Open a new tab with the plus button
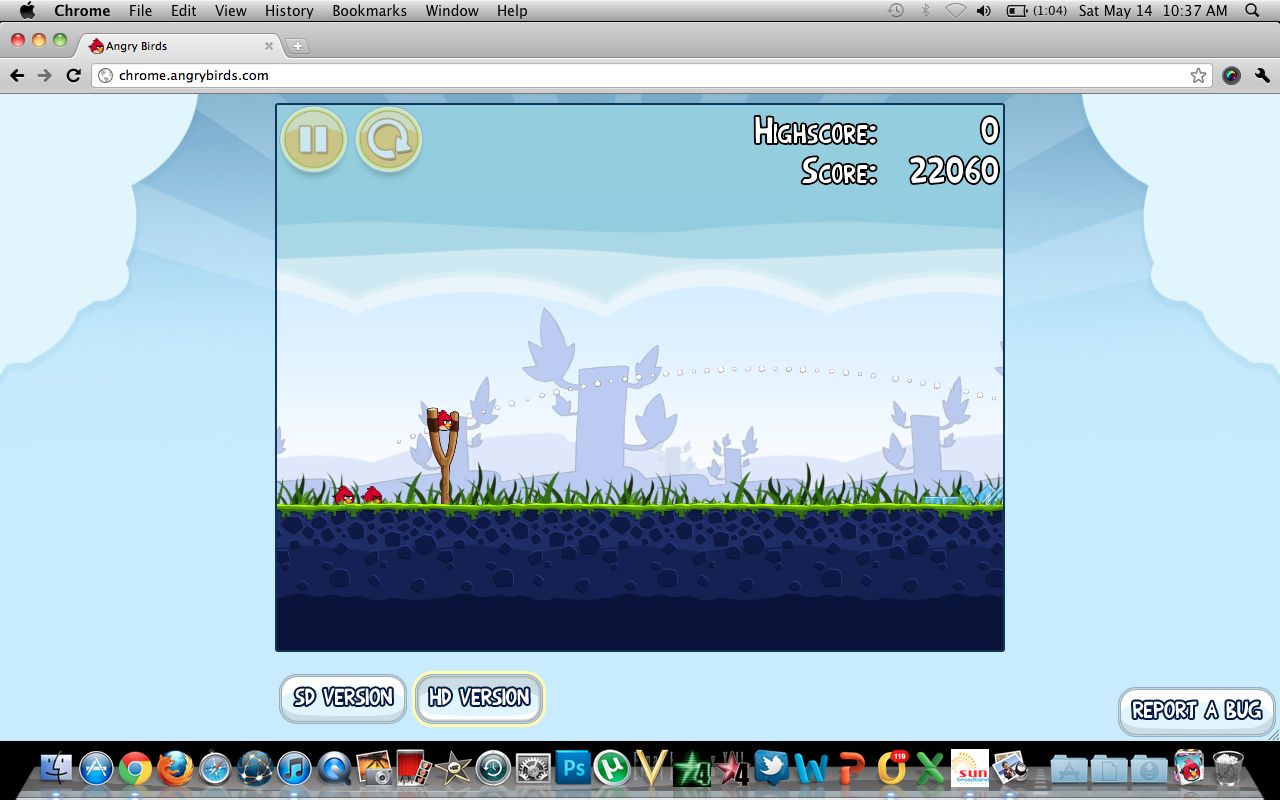Screen dimensions: 1280x800 (x=297, y=46)
